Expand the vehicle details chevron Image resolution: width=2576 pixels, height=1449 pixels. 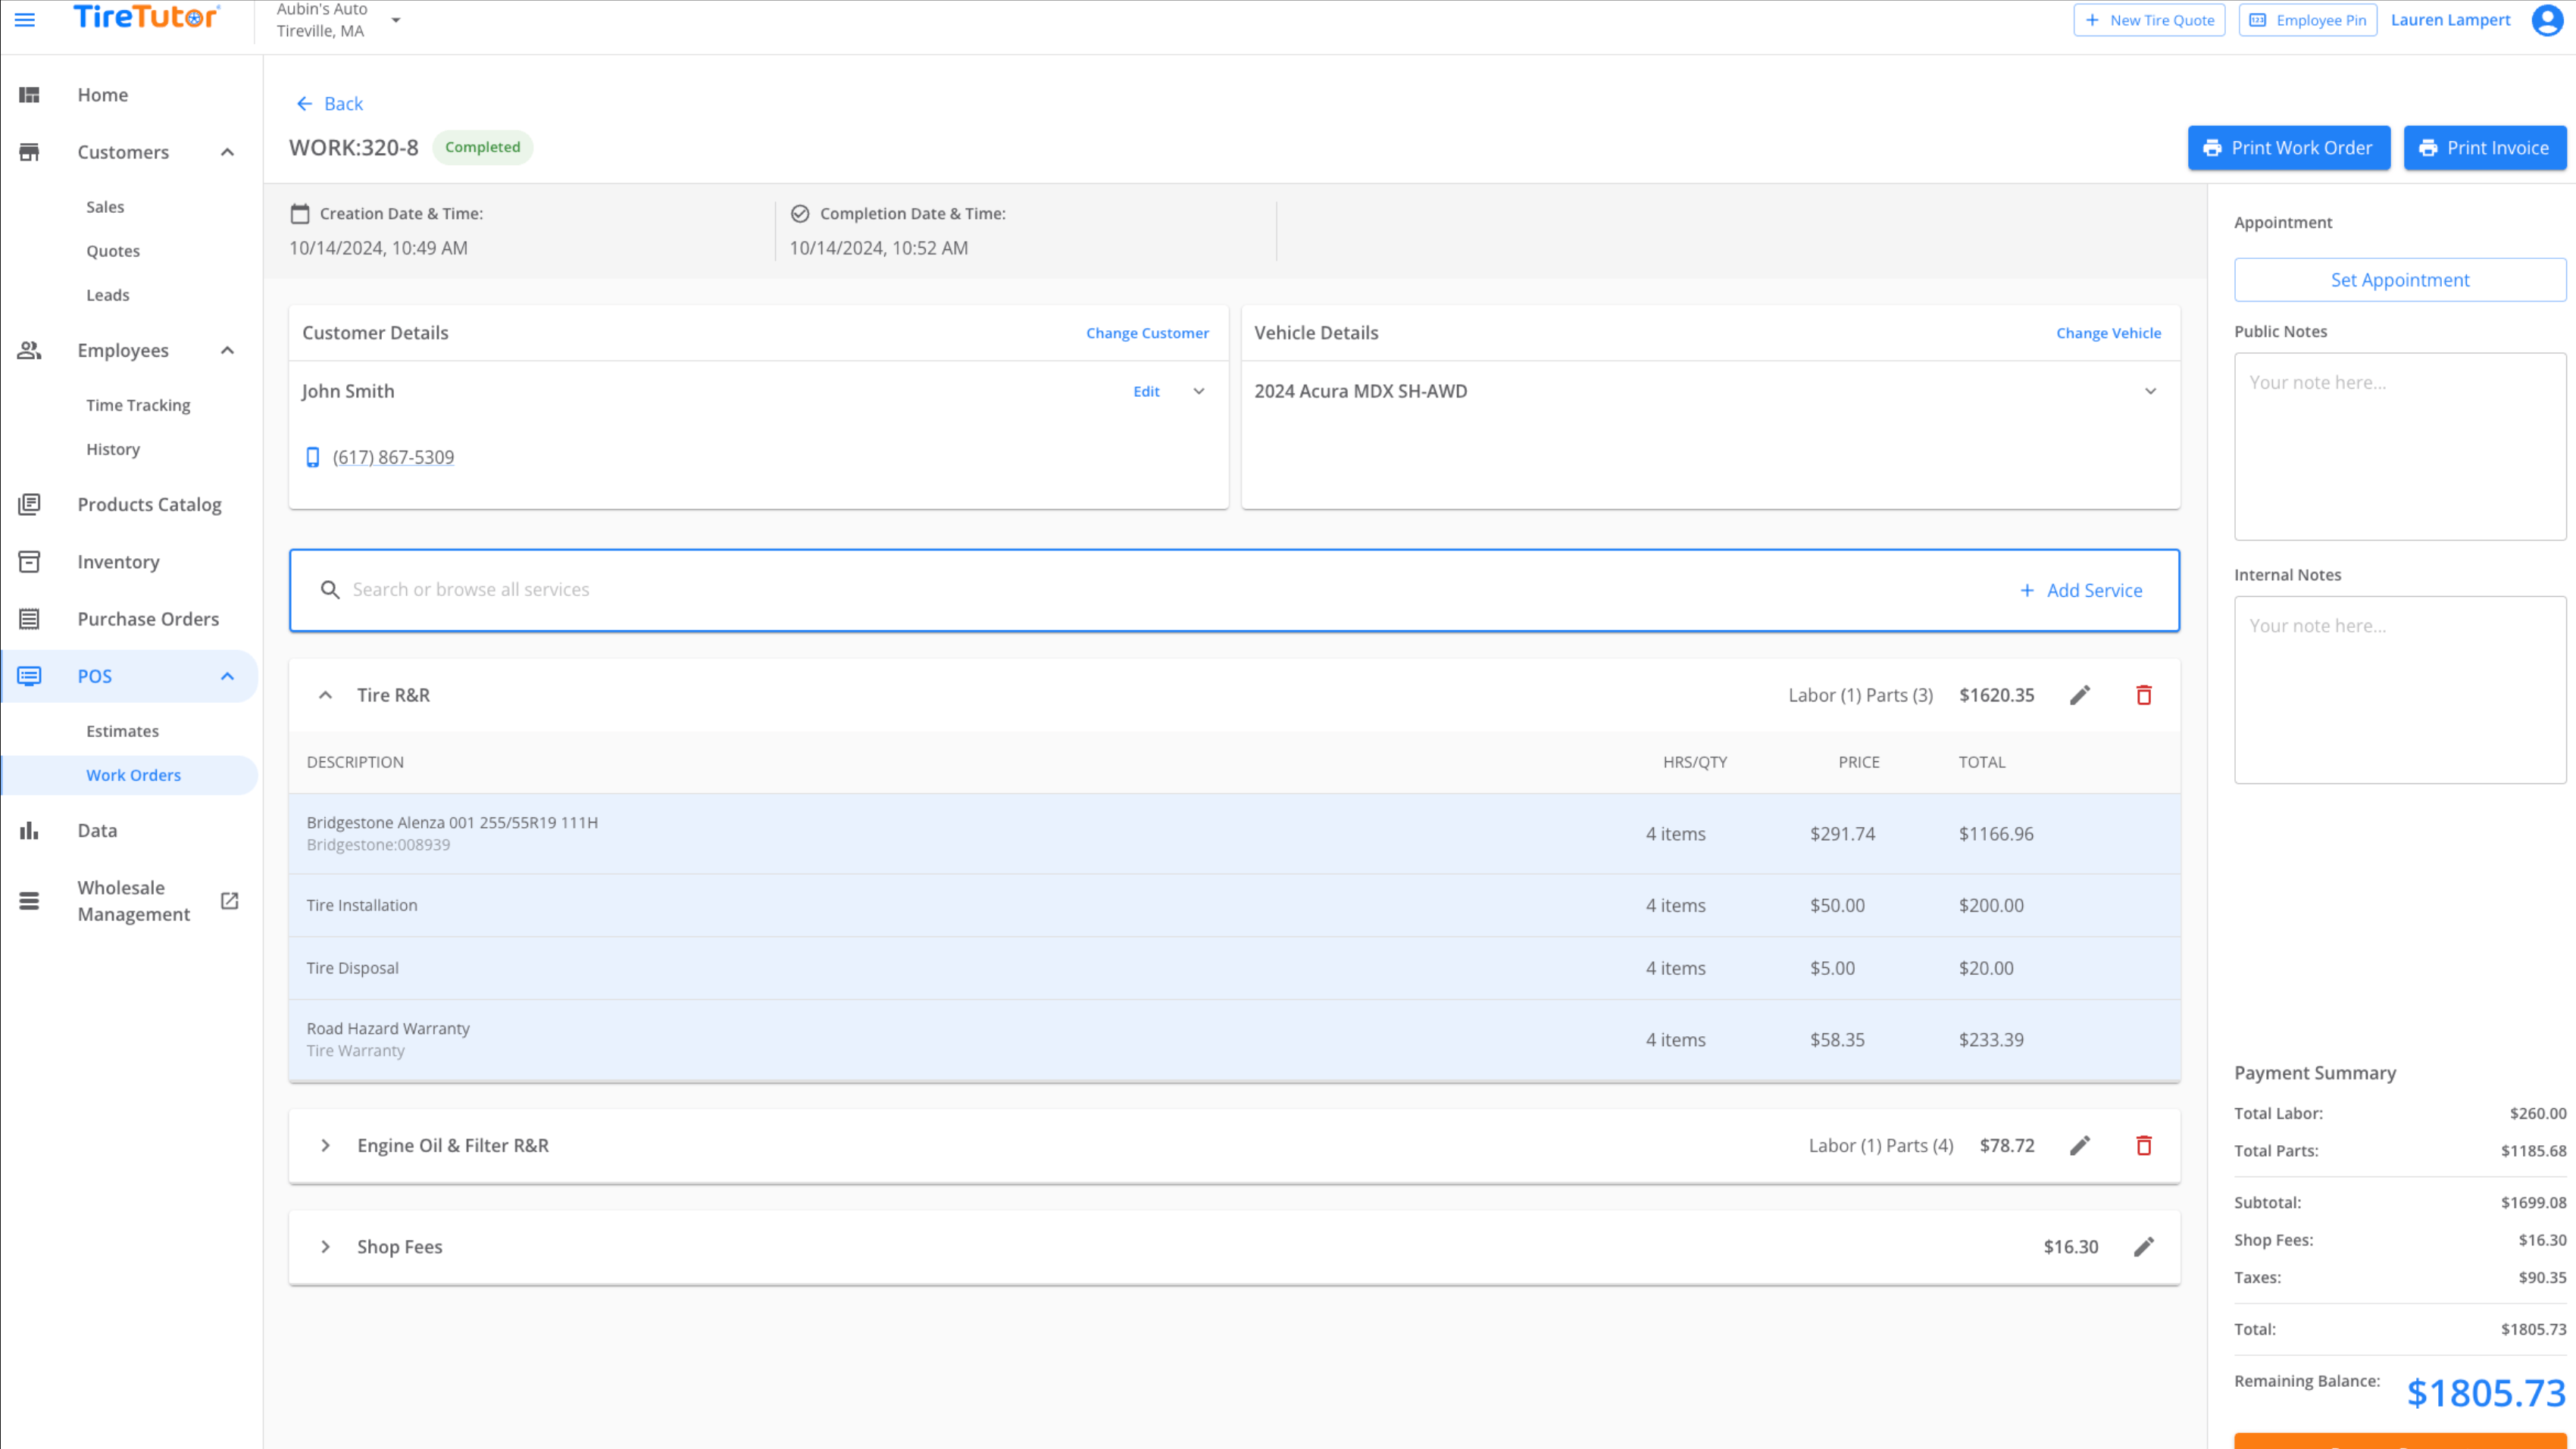click(x=2150, y=391)
